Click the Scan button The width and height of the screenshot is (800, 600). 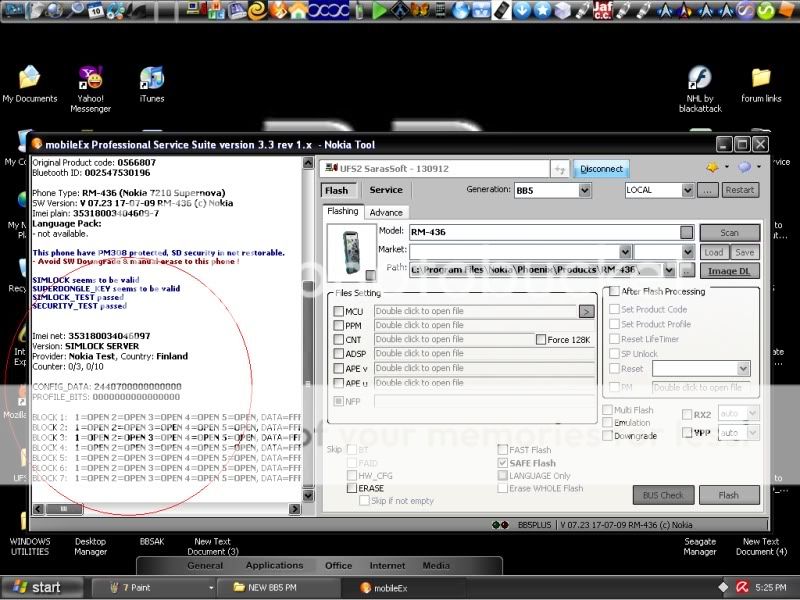click(x=730, y=233)
